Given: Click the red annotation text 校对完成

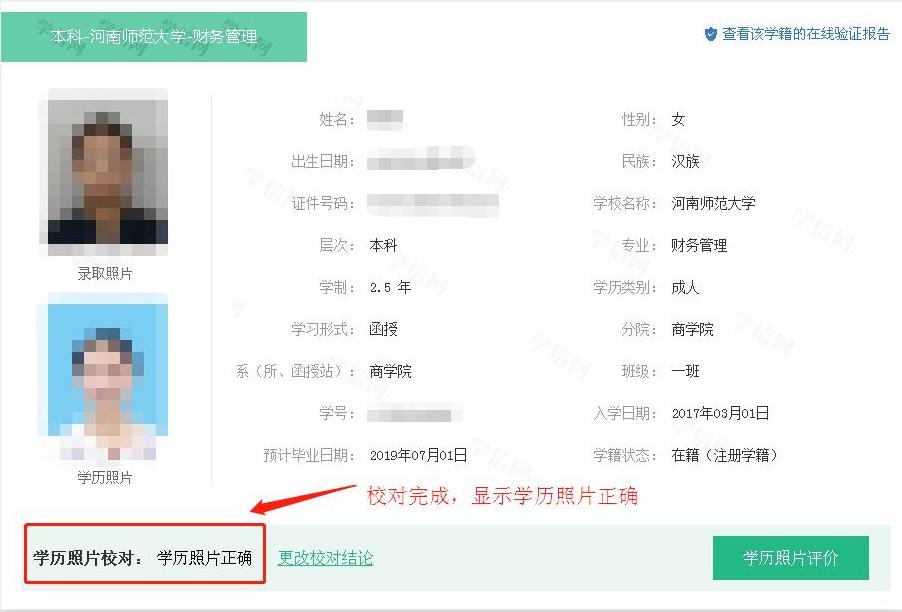Looking at the screenshot, I should 408,496.
